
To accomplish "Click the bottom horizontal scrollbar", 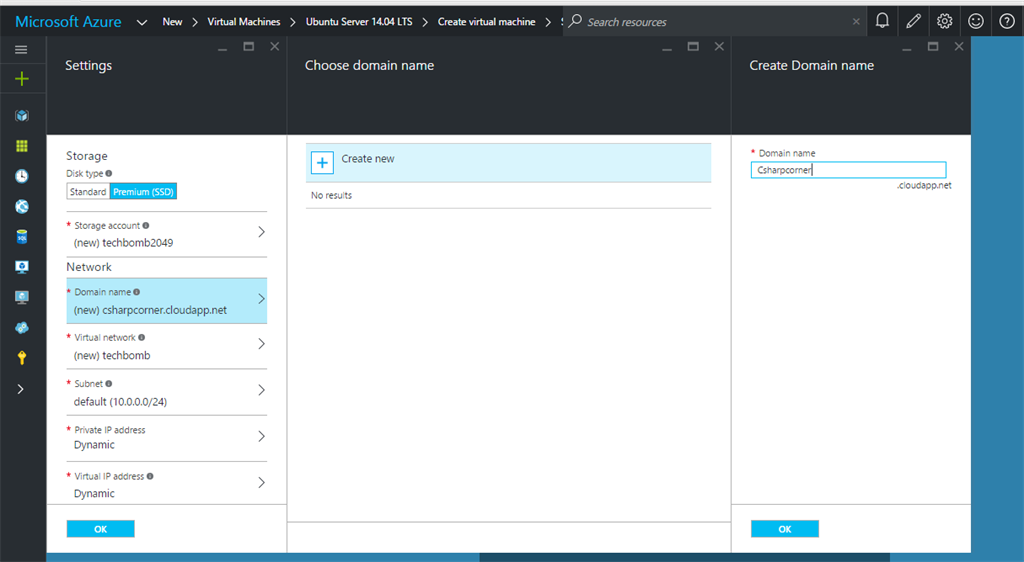I will click(684, 557).
